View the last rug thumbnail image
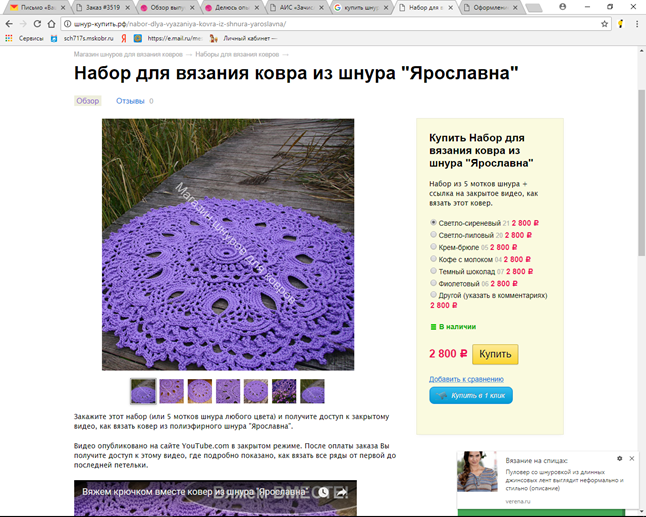The image size is (646, 517). 312,391
